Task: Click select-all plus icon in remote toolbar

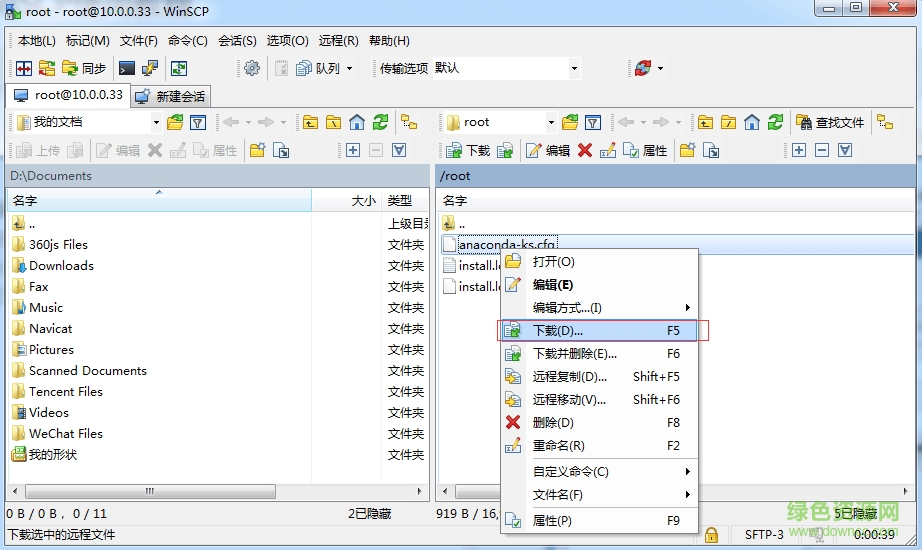Action: point(798,150)
